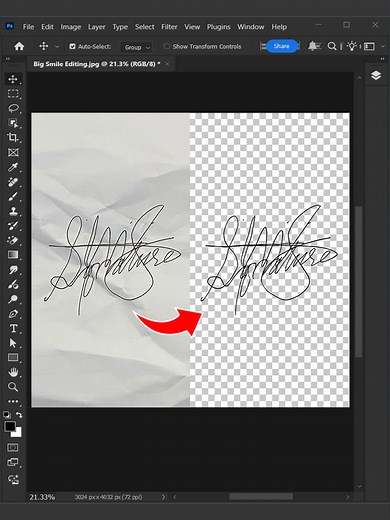Close the Big Smile Editing.jpg tab

coord(167,64)
